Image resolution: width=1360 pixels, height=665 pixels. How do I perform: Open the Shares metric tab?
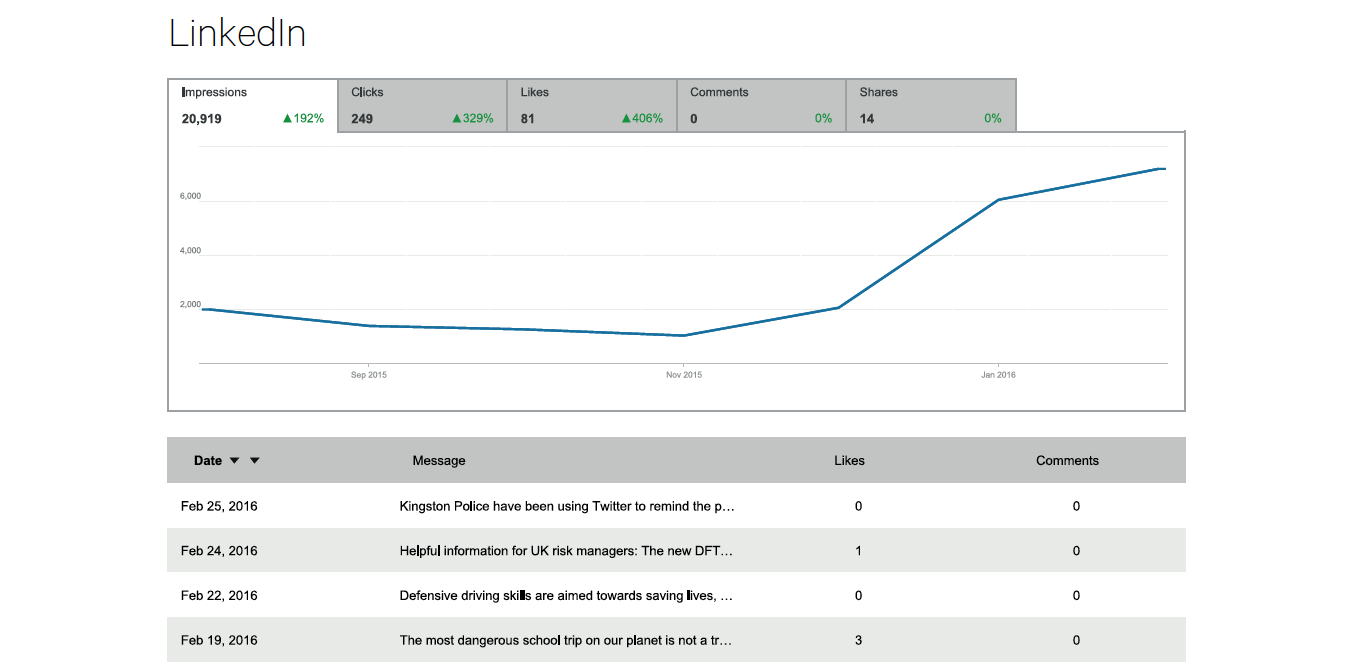(931, 106)
